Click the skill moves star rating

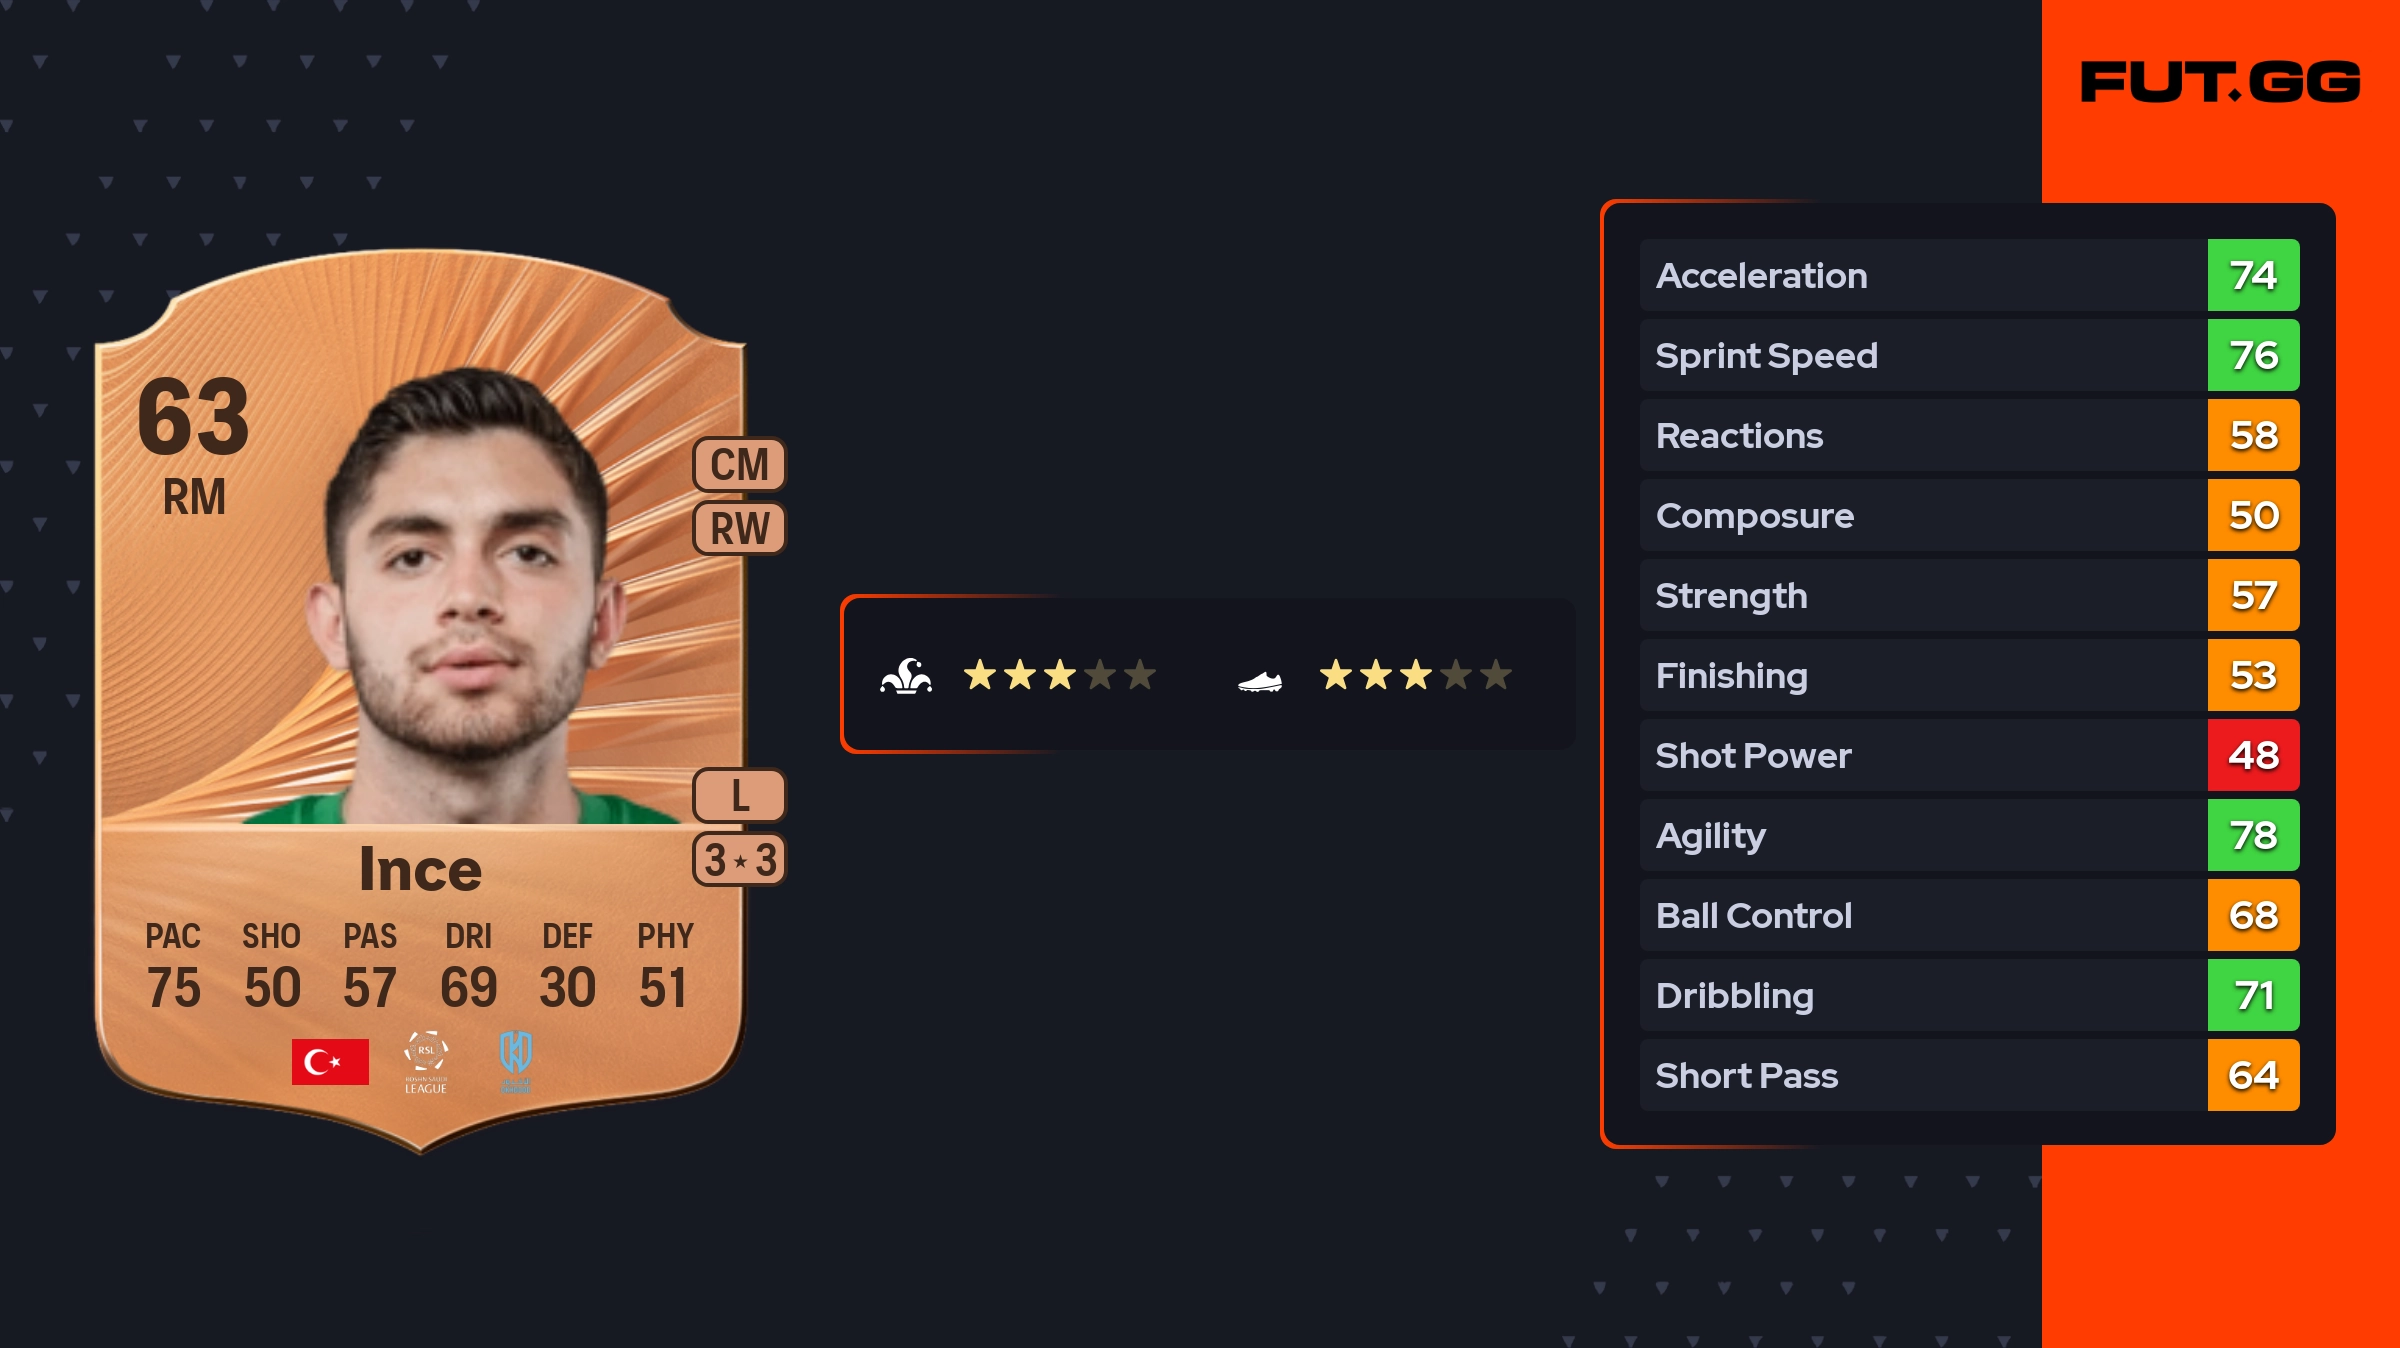pyautogui.click(x=1059, y=676)
